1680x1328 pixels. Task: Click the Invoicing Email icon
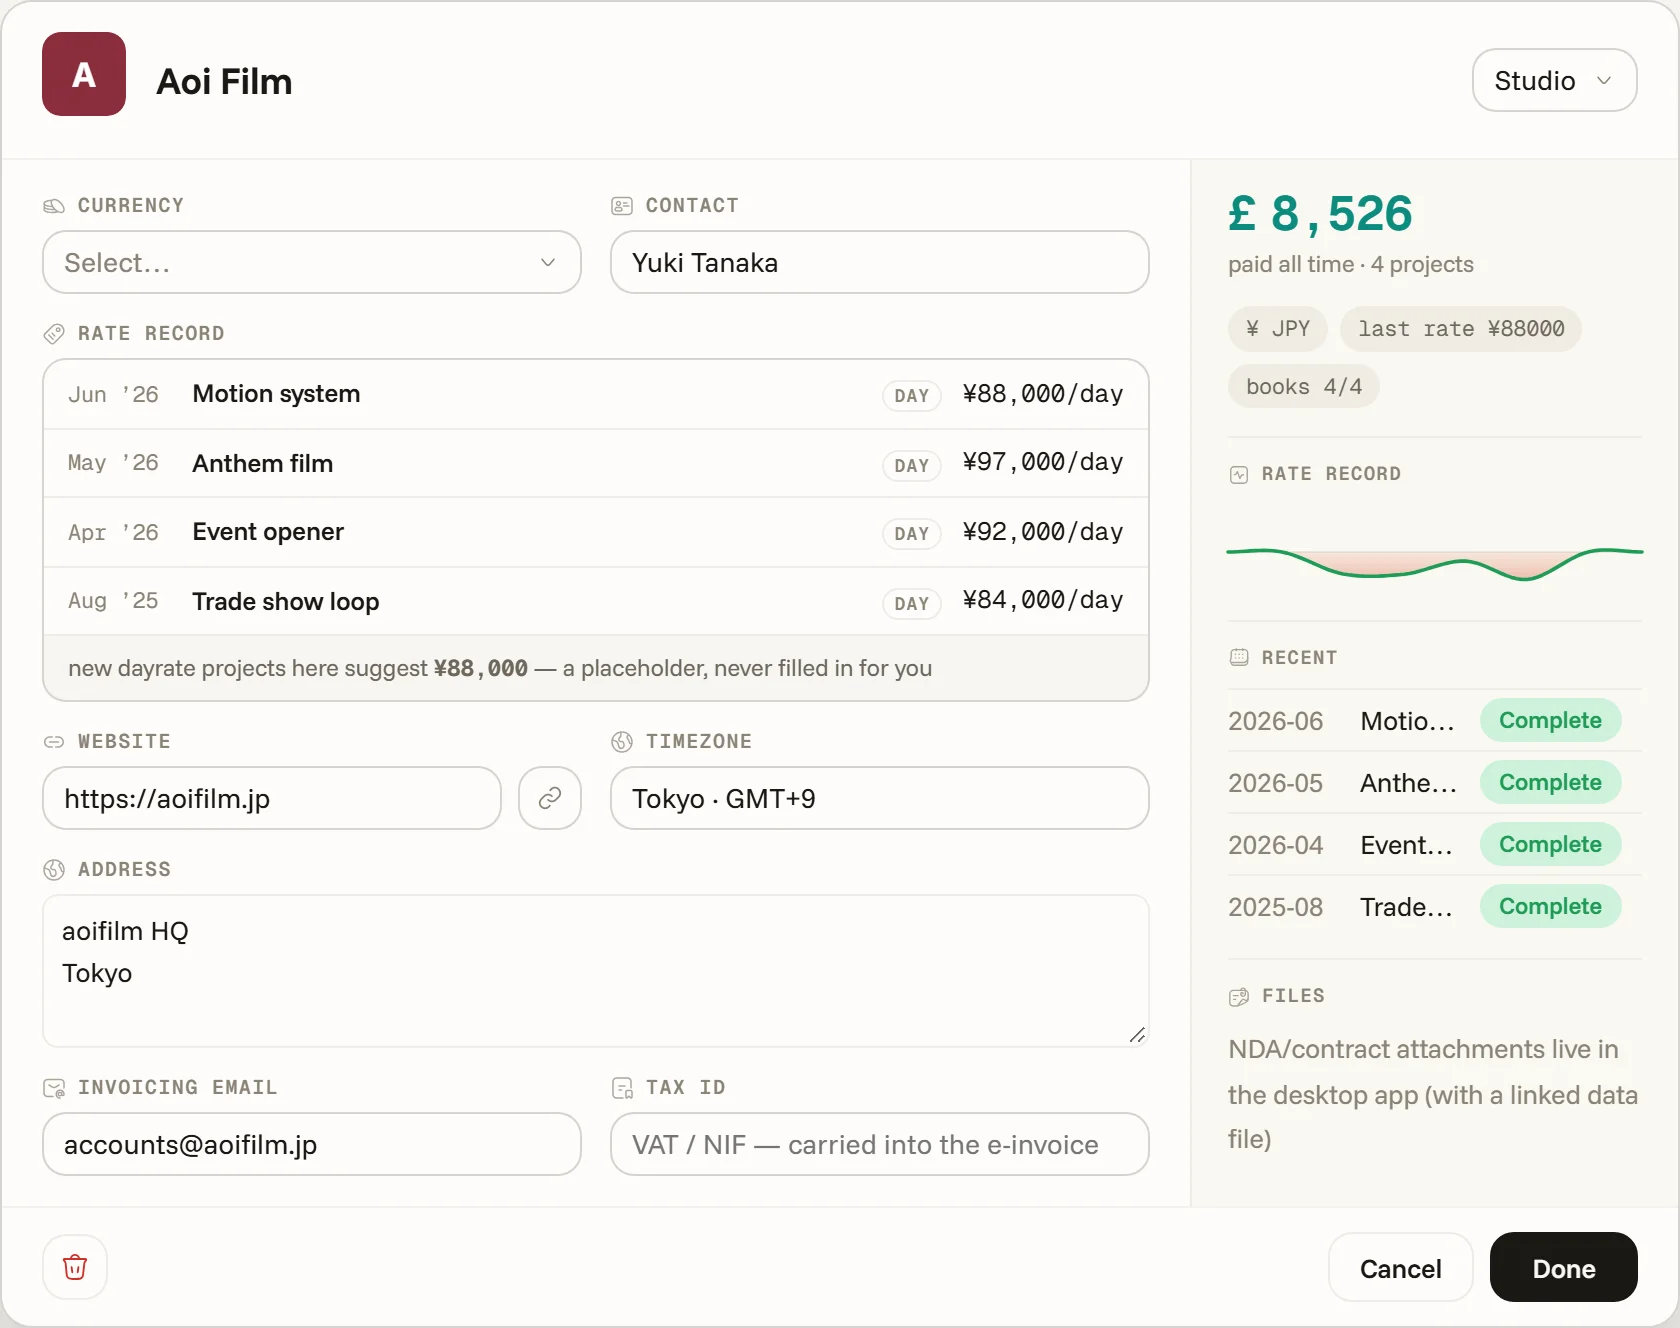click(x=54, y=1088)
